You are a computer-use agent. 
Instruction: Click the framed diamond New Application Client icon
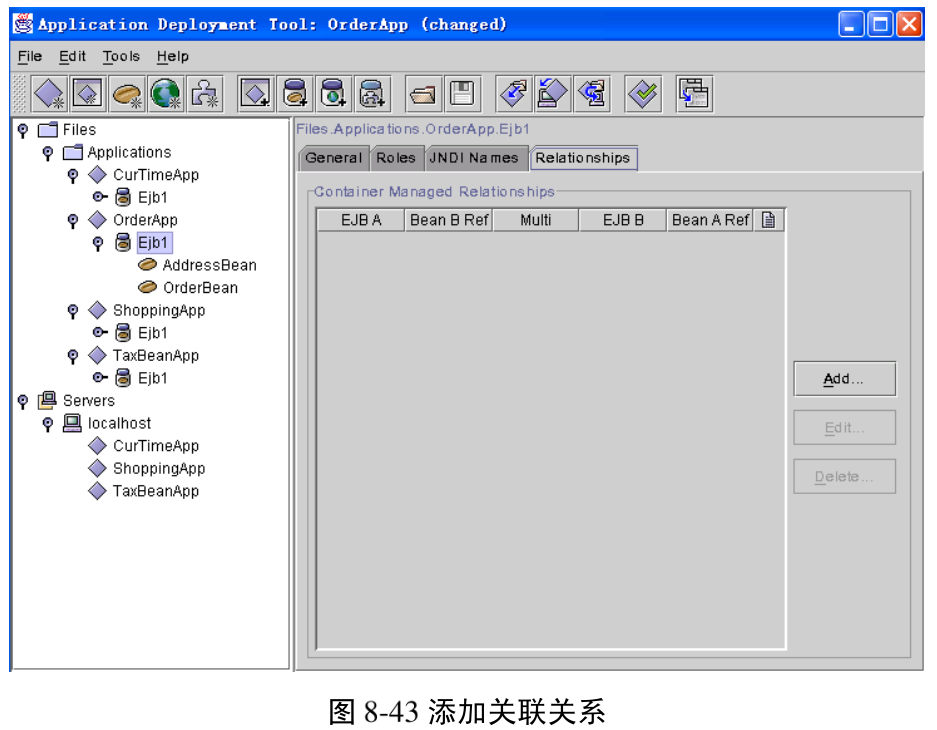point(88,94)
